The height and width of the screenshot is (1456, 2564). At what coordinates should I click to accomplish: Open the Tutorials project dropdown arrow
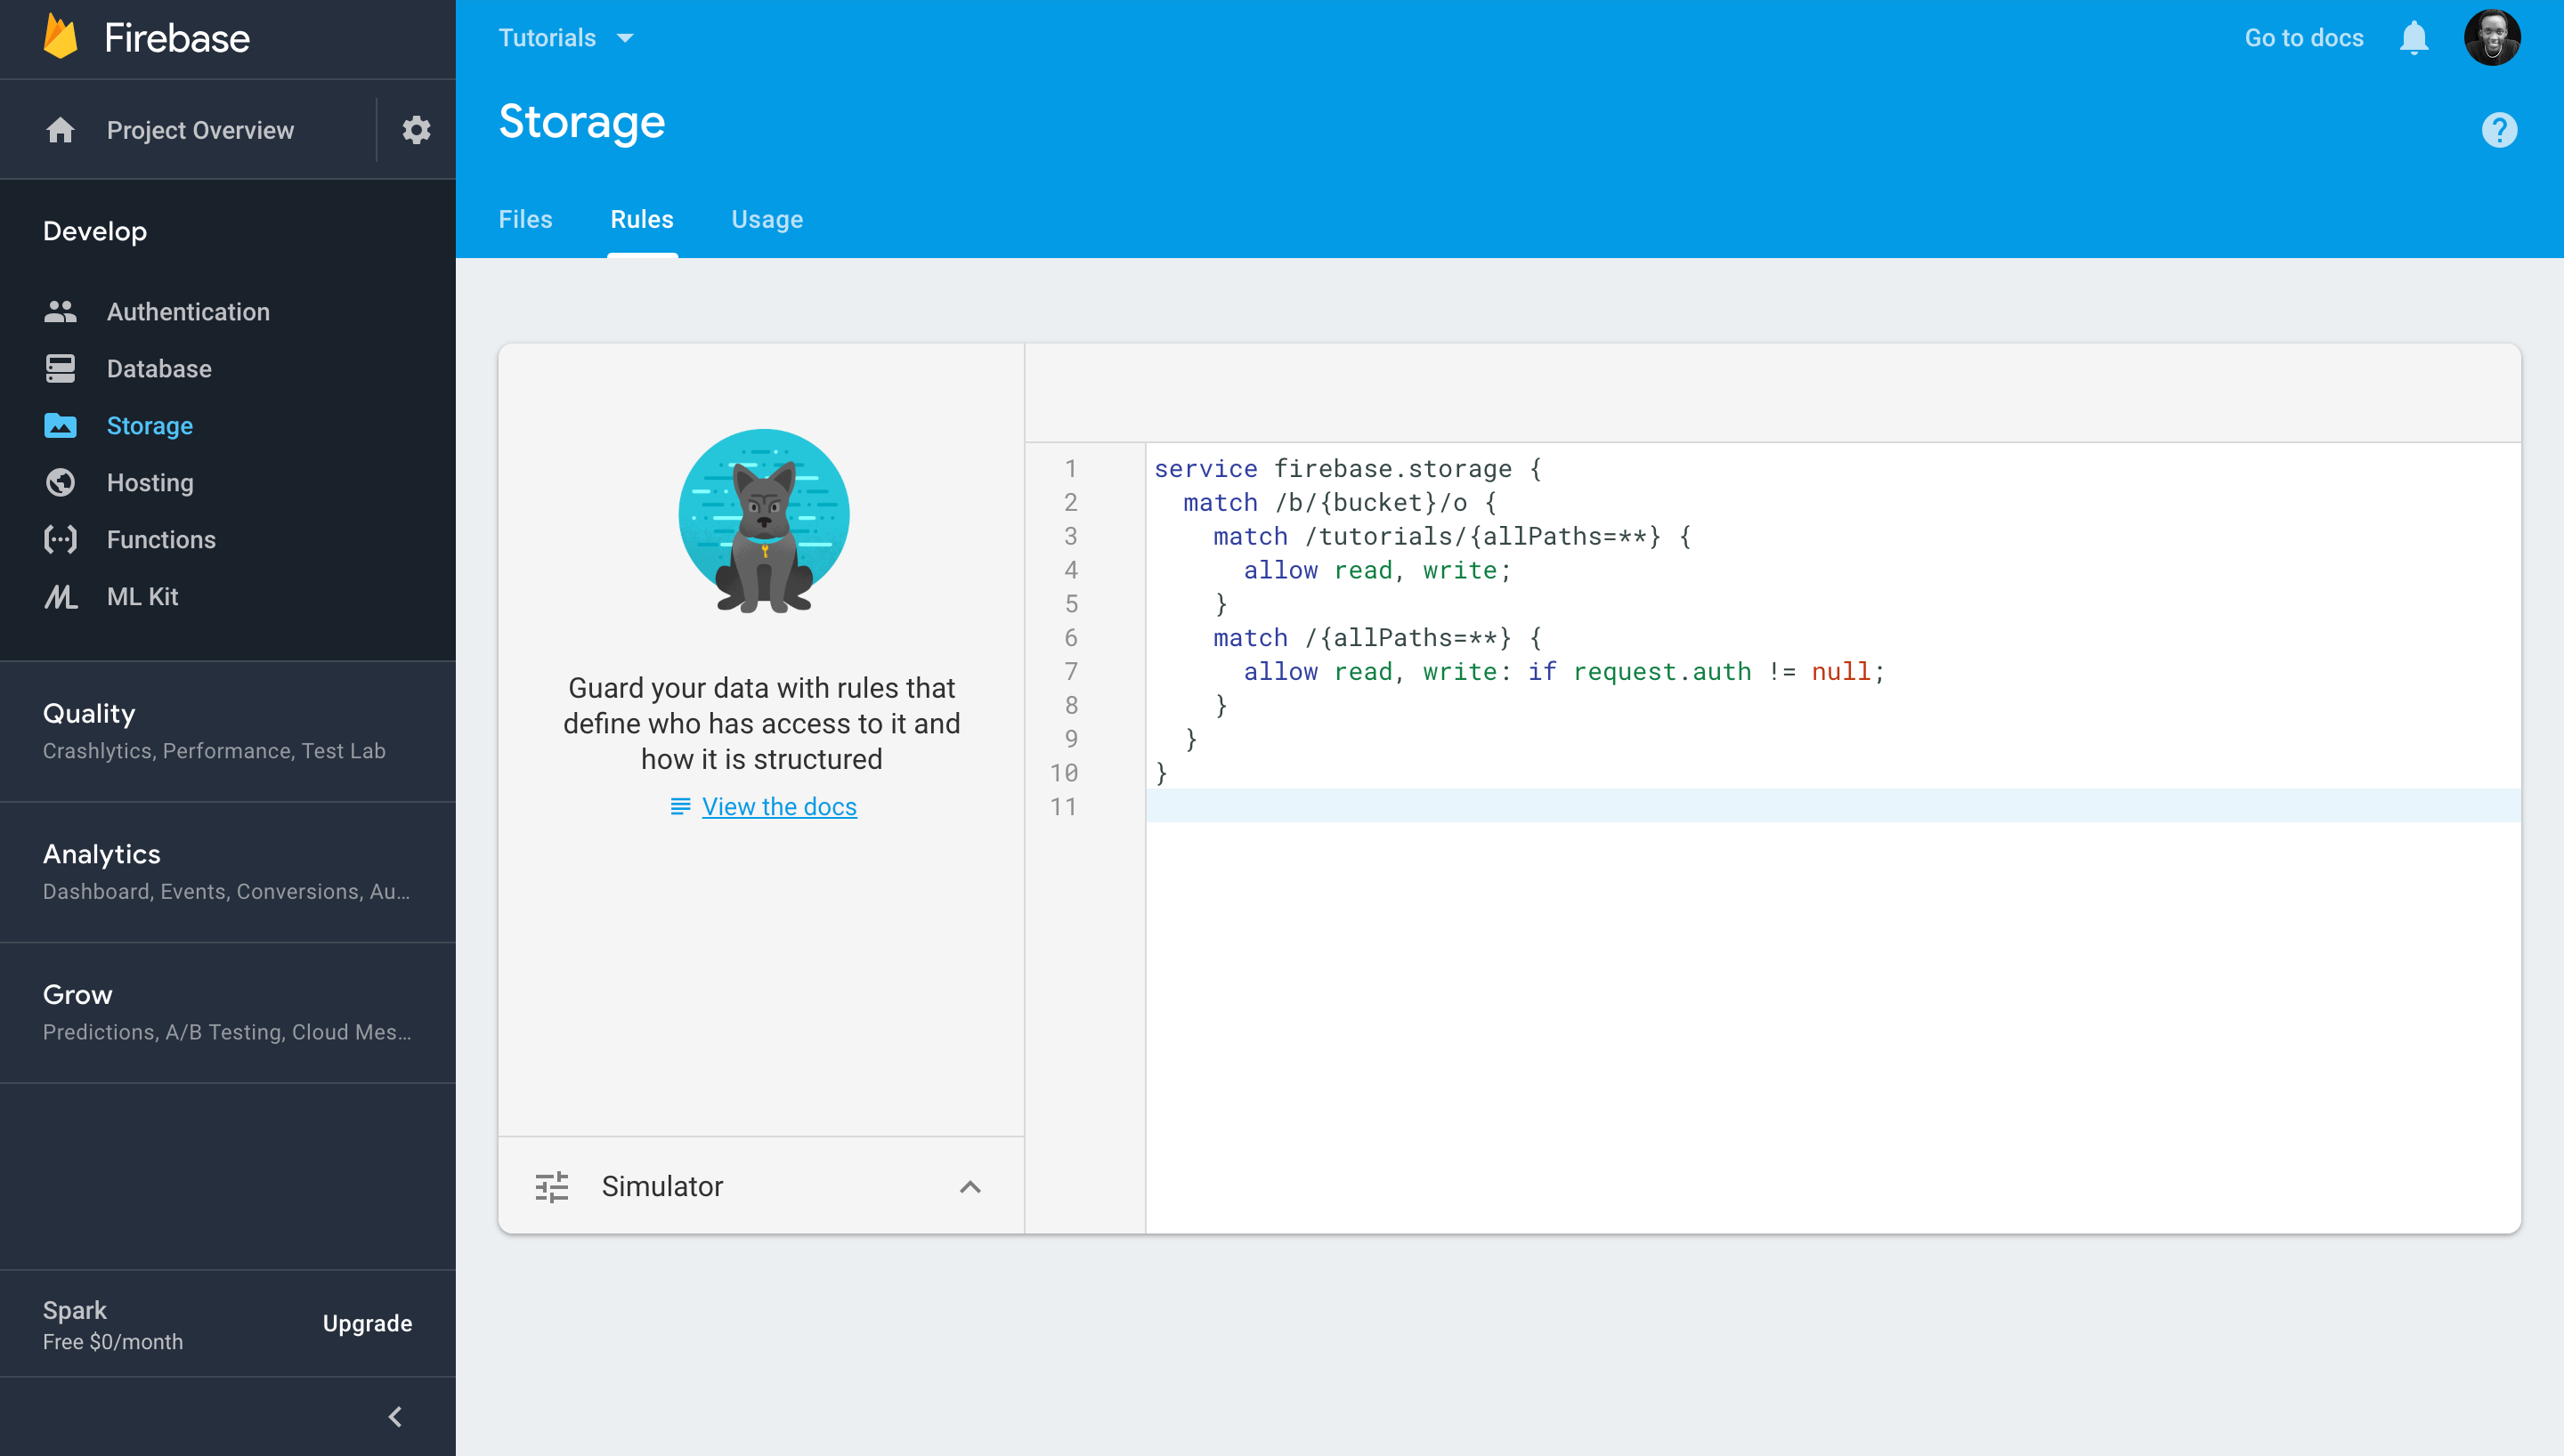(x=625, y=38)
